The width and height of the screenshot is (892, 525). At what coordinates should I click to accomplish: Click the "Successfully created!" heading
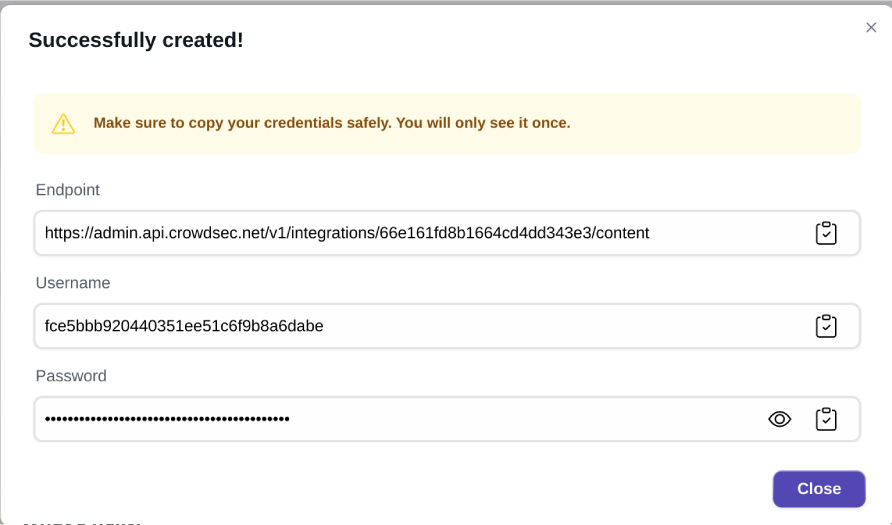pyautogui.click(x=136, y=40)
